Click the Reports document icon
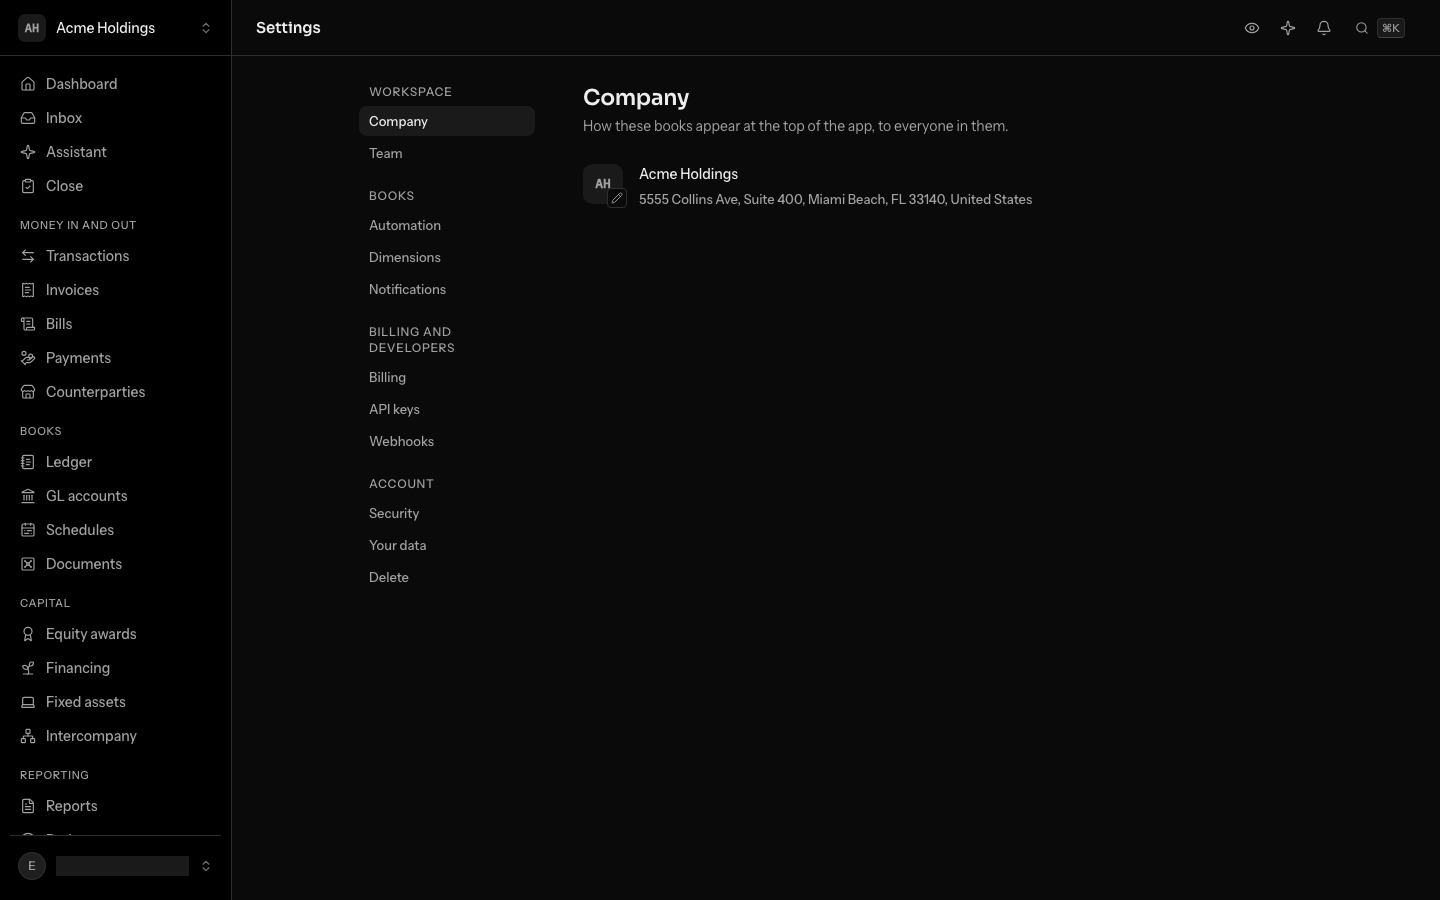 [28, 806]
